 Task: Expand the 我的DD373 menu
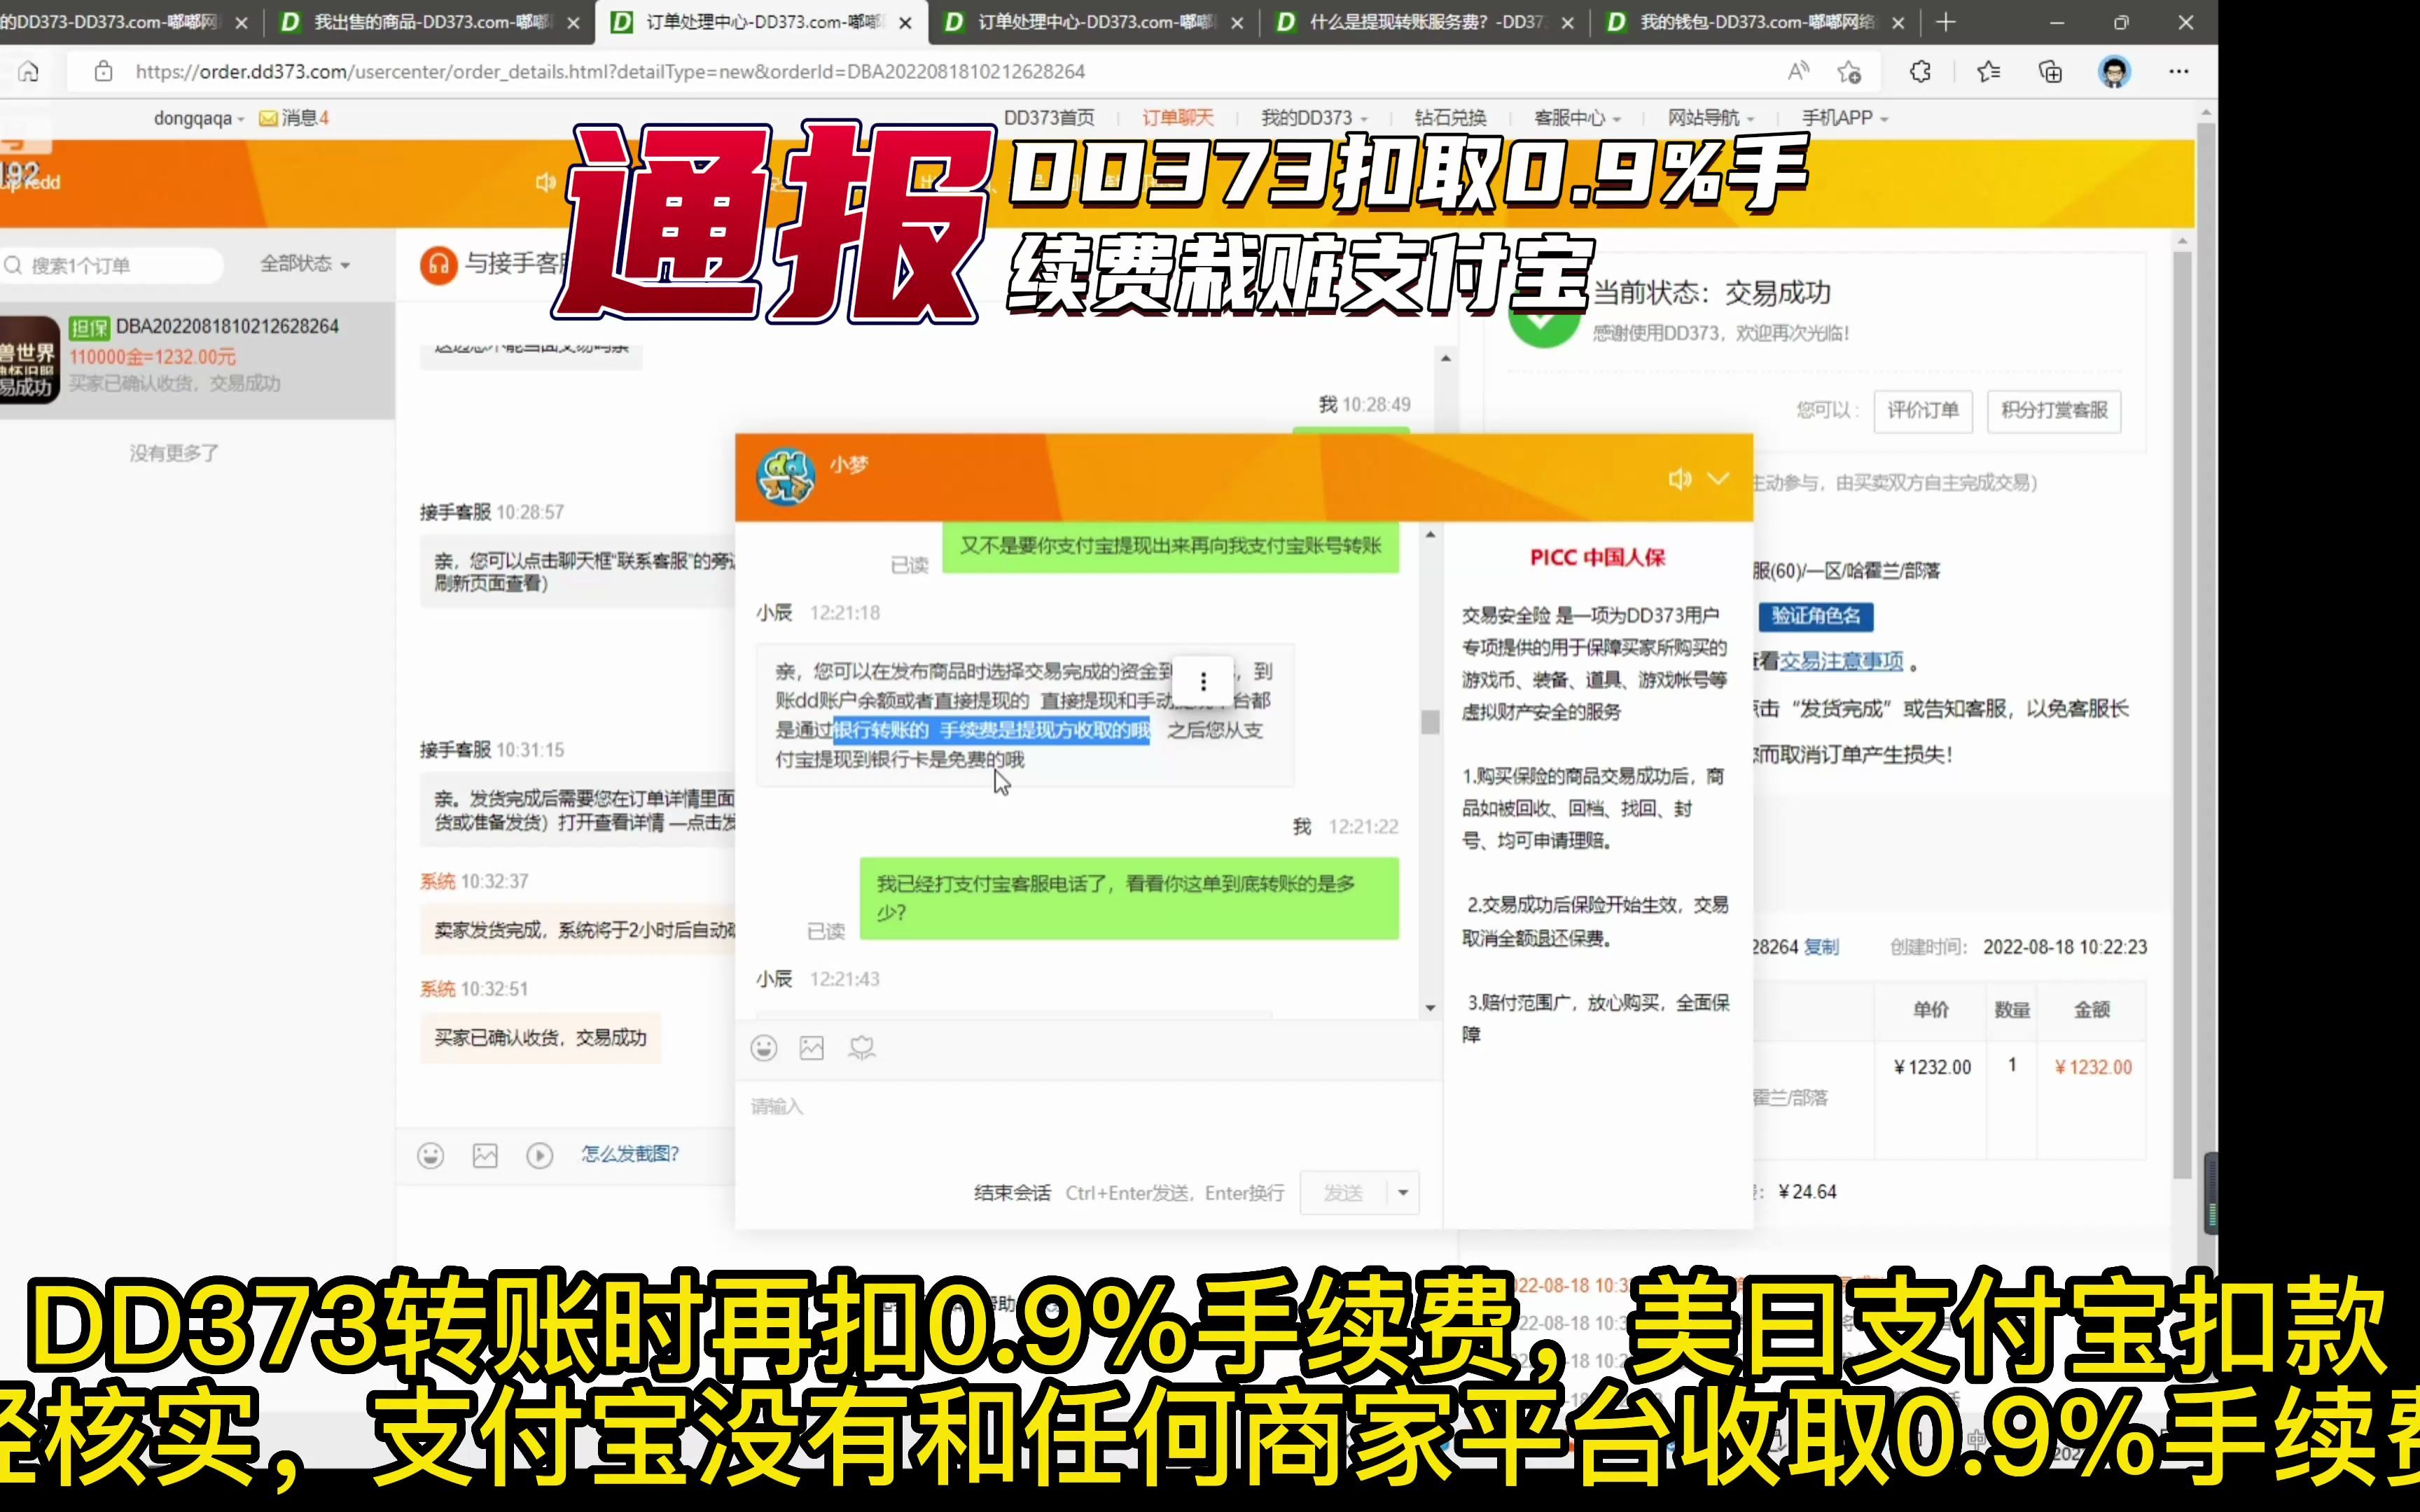(x=1314, y=118)
